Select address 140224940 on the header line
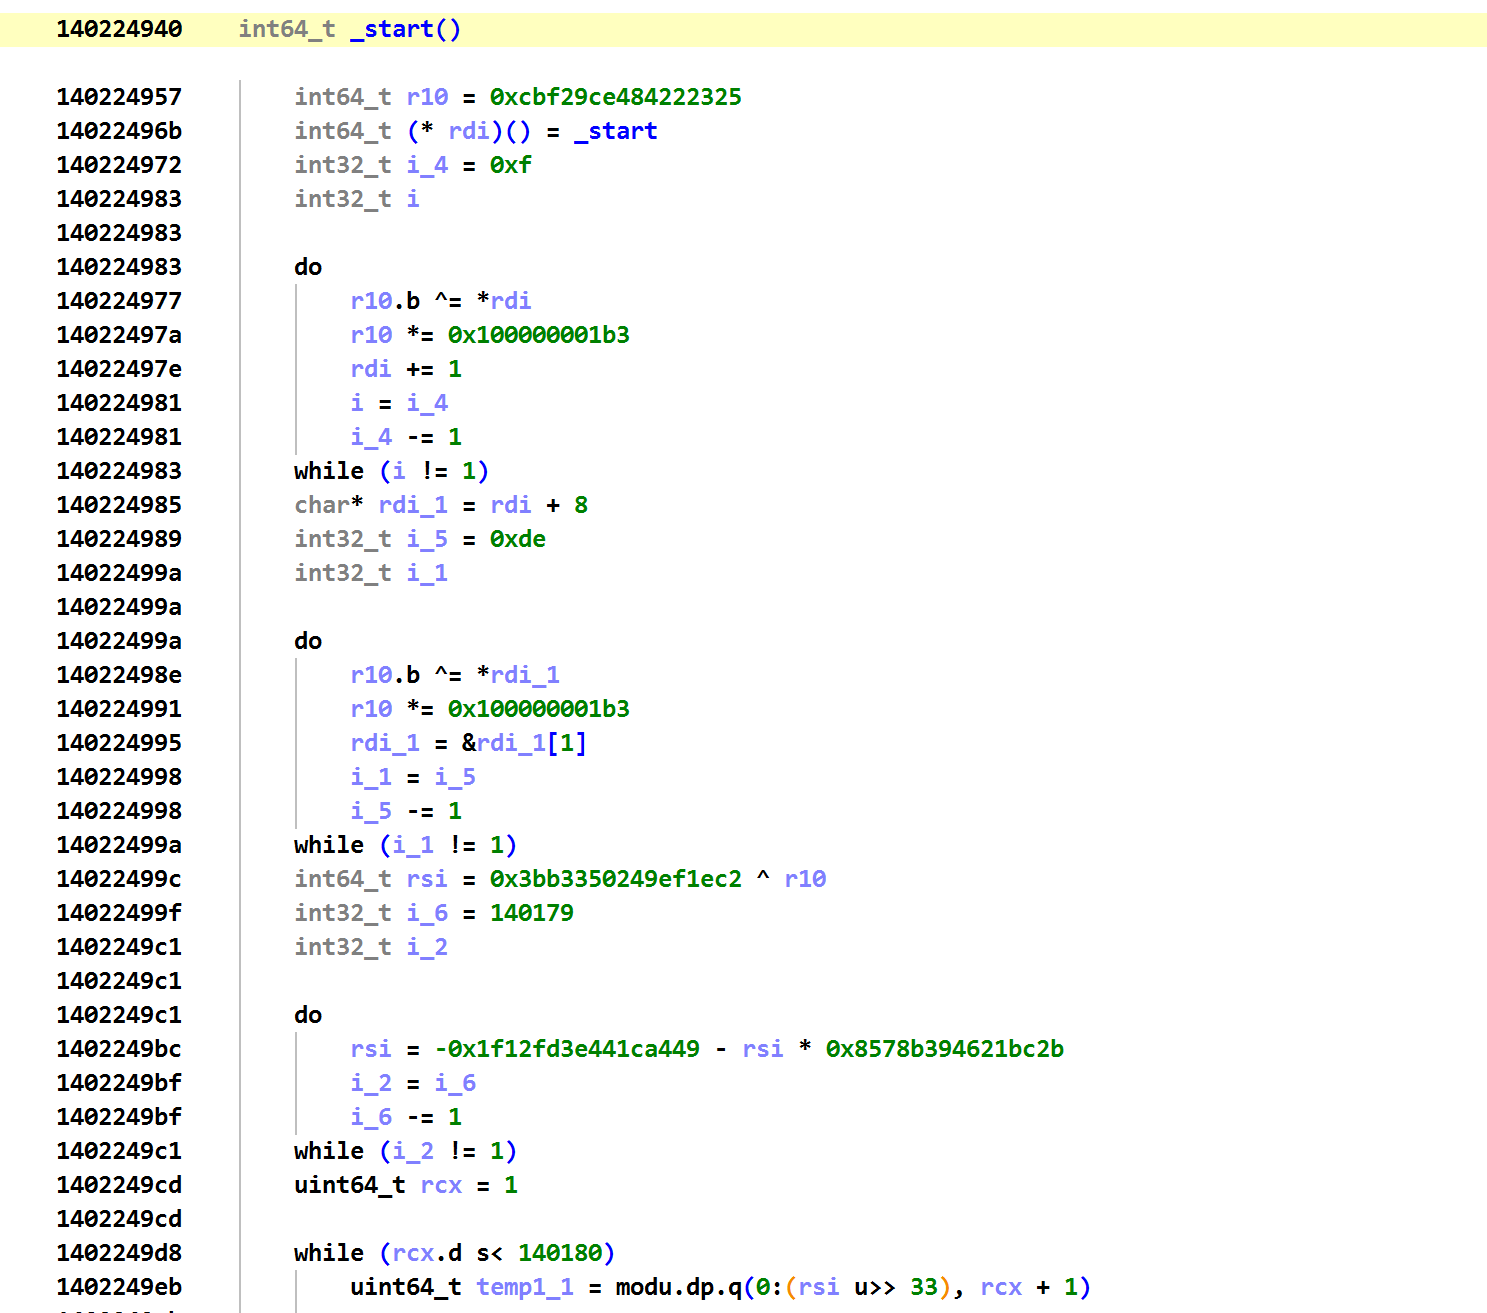The width and height of the screenshot is (1487, 1313). tap(119, 29)
